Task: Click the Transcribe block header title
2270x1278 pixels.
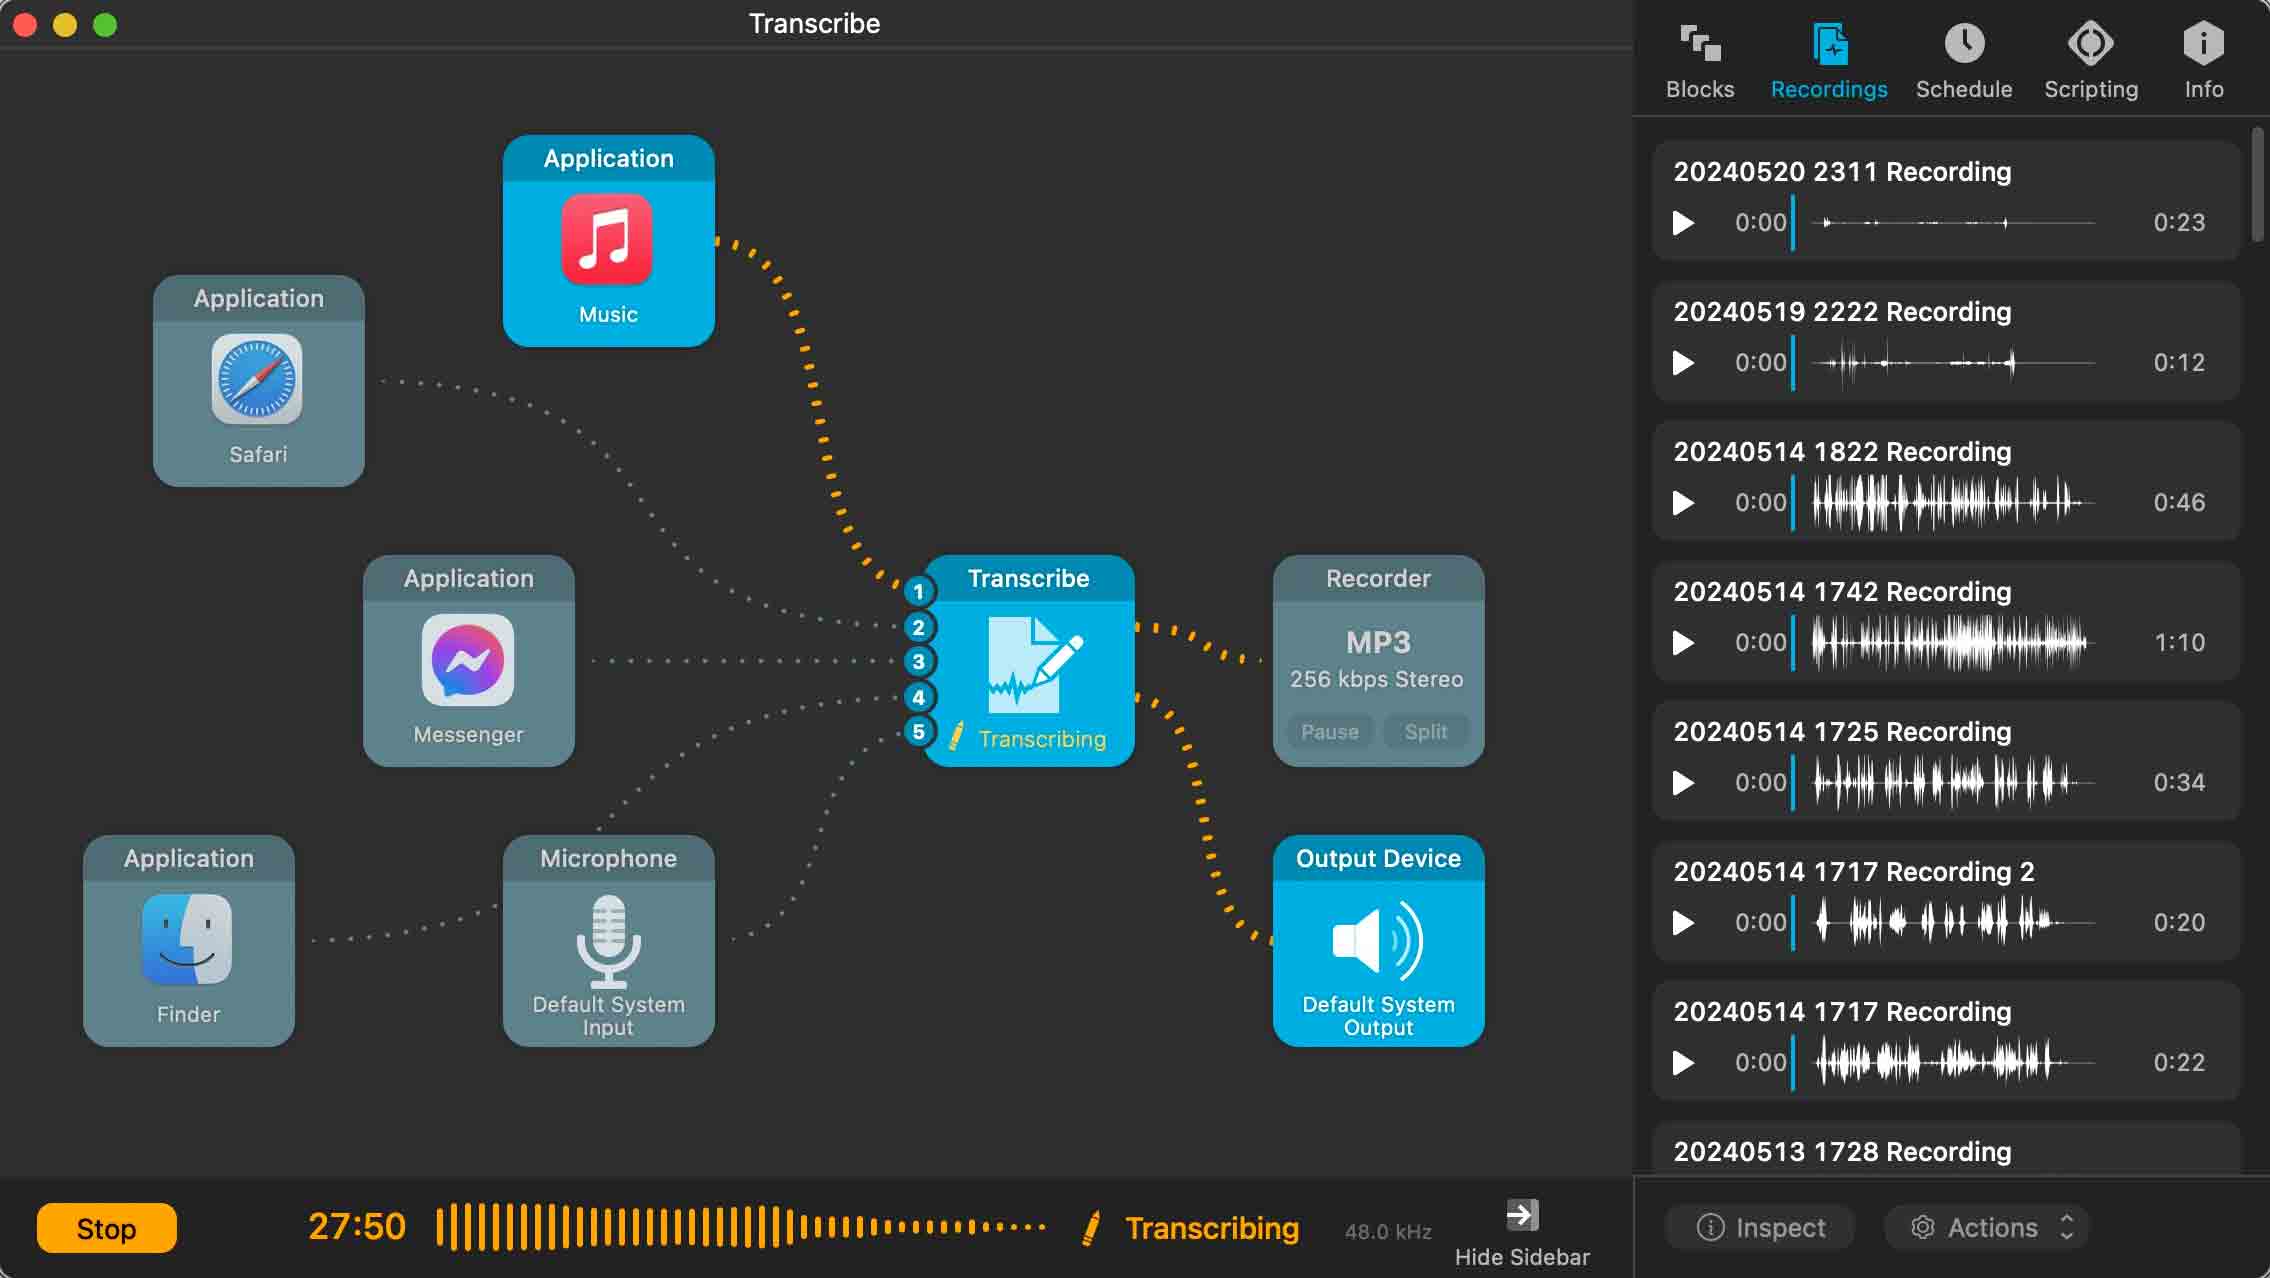Action: [1028, 579]
